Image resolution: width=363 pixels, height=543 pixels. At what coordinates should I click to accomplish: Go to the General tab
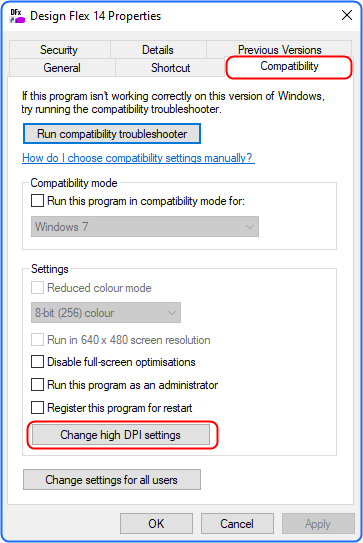click(62, 68)
